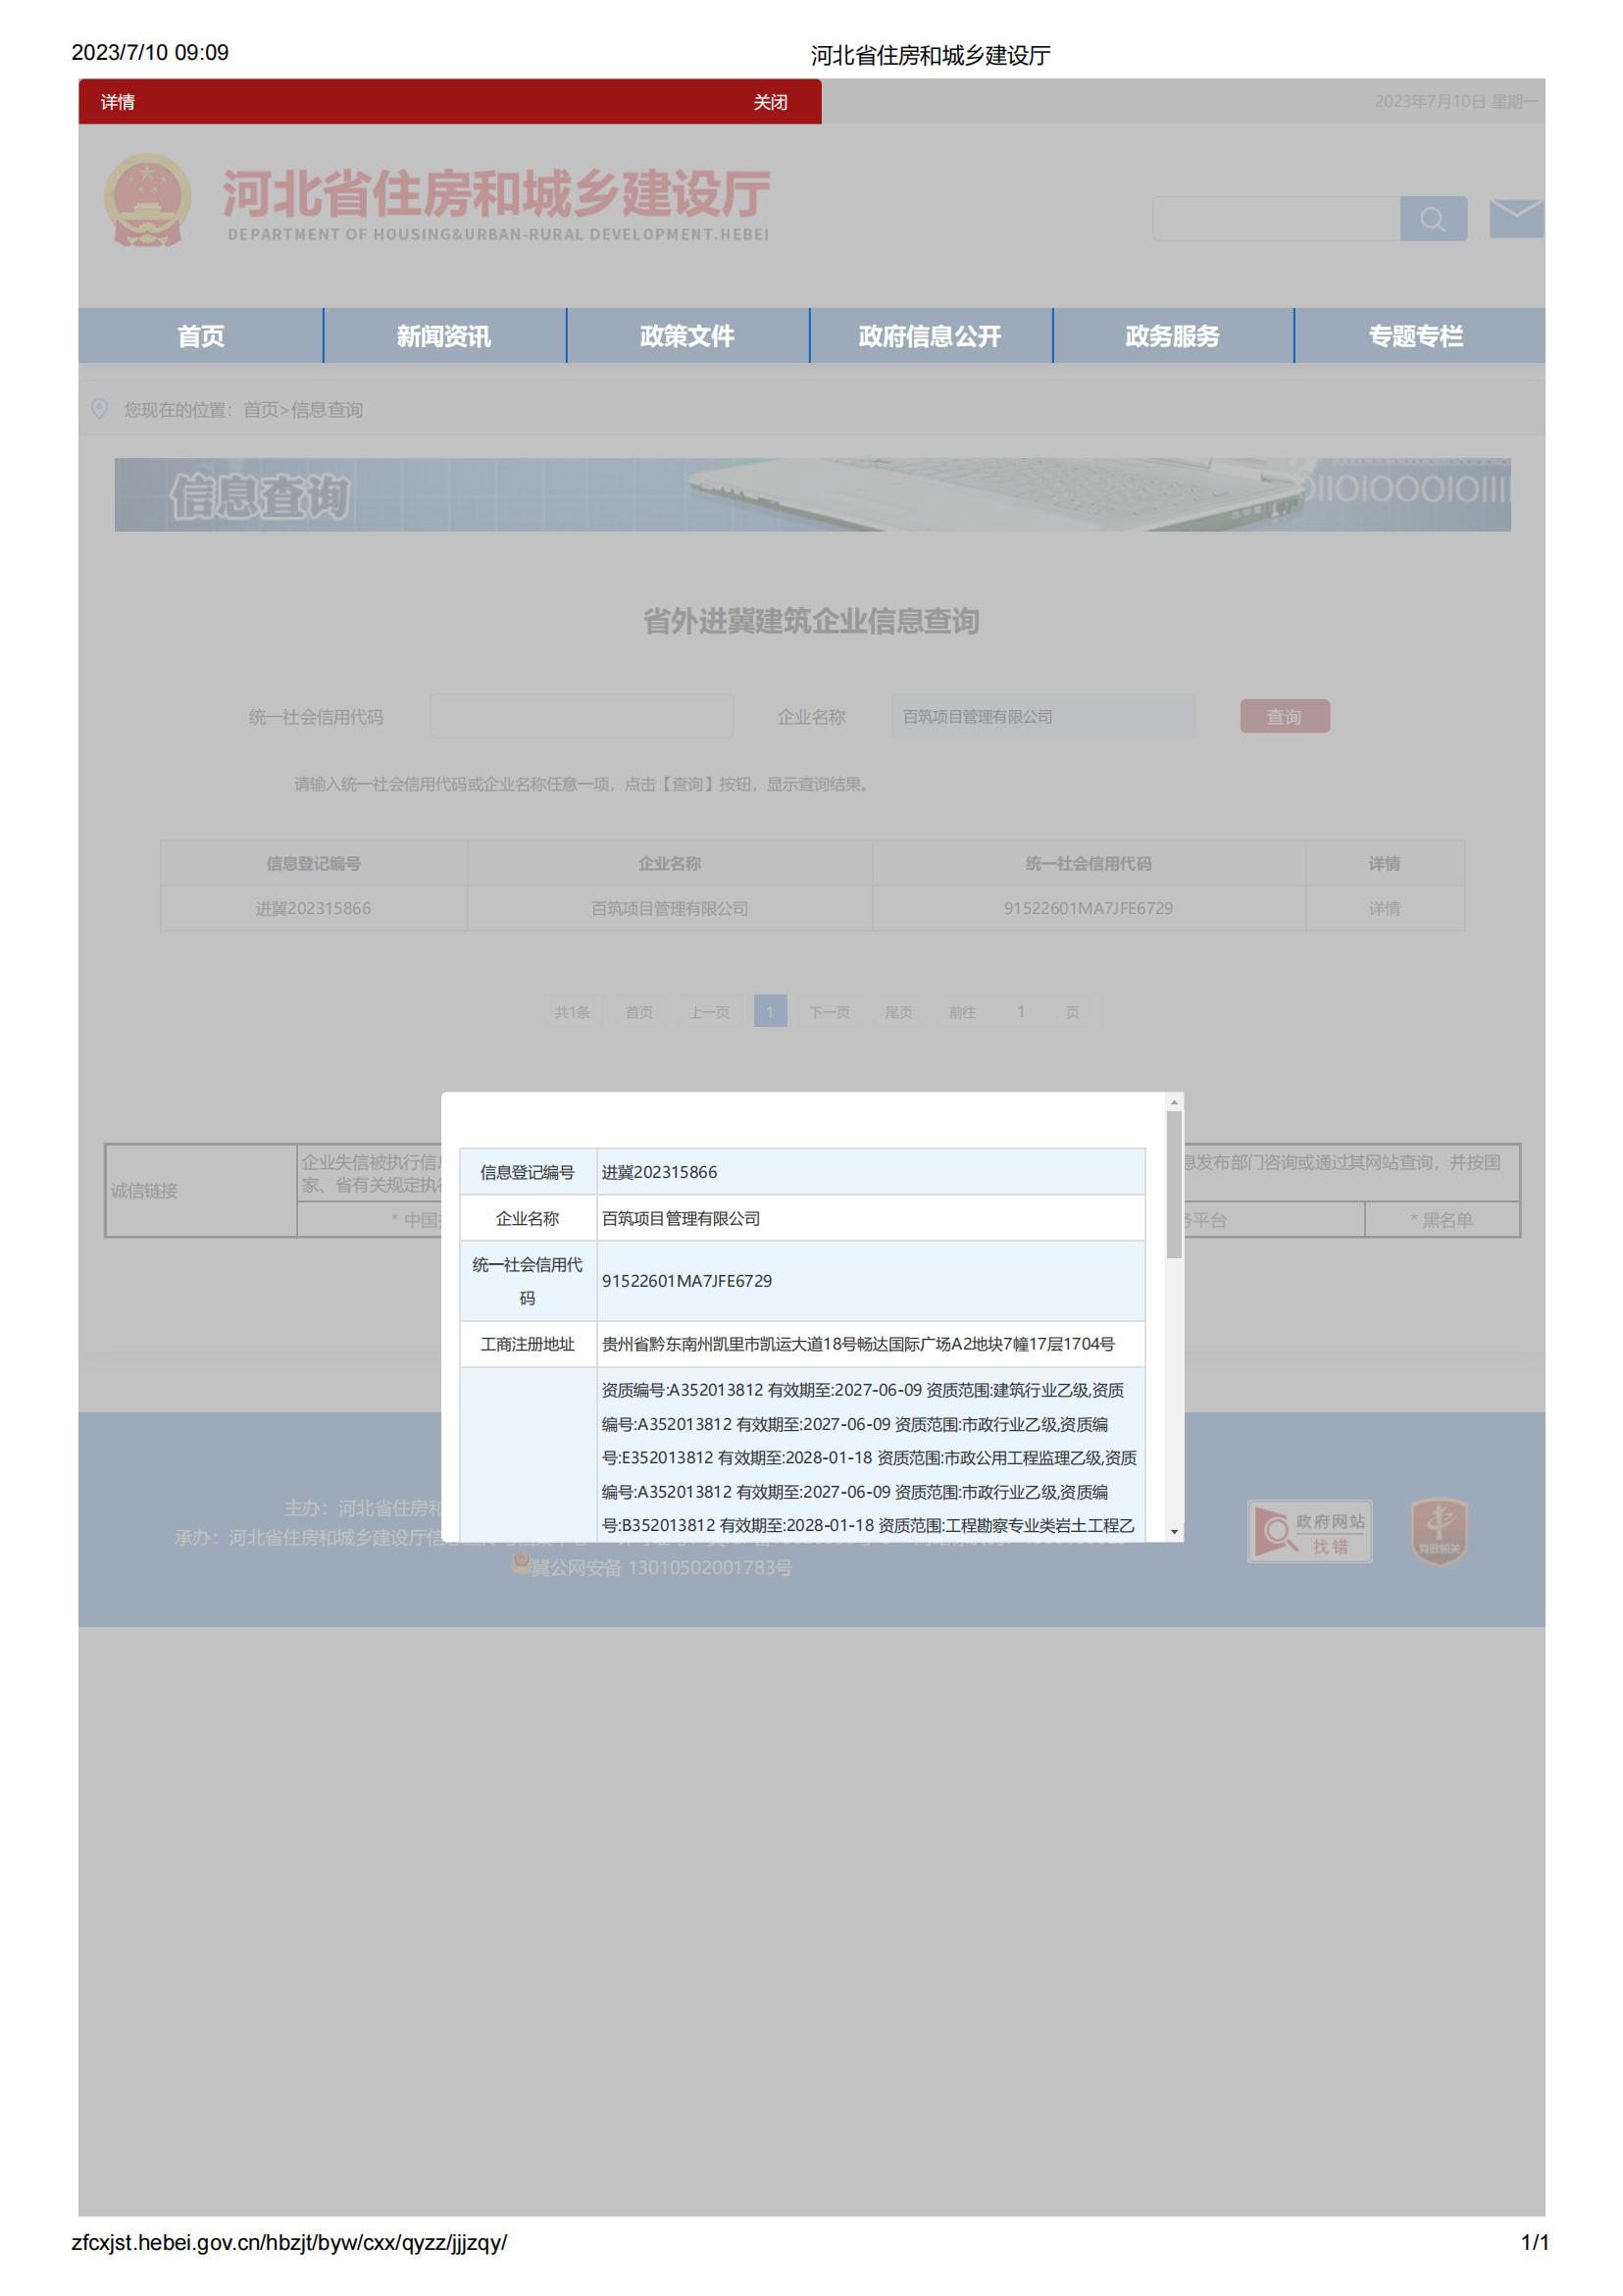Click the magnifier search icon in header
Screen dimensions: 1623x2296
tap(1433, 218)
